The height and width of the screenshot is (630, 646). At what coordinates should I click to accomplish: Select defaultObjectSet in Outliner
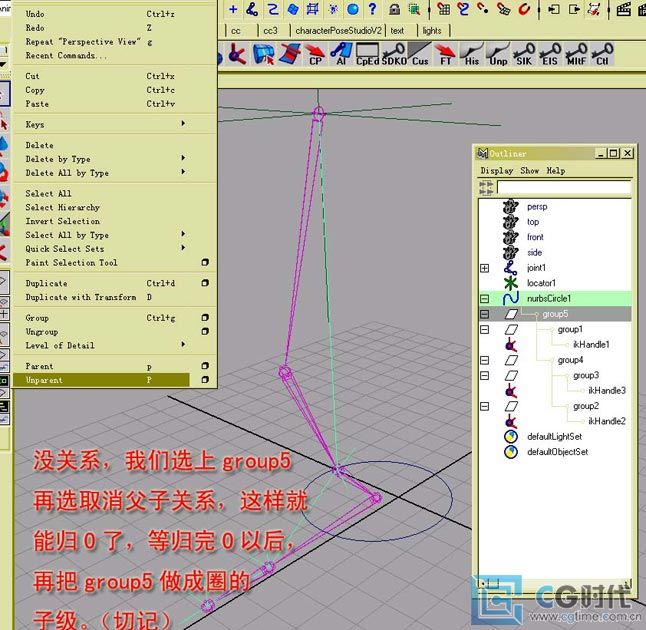coord(557,452)
